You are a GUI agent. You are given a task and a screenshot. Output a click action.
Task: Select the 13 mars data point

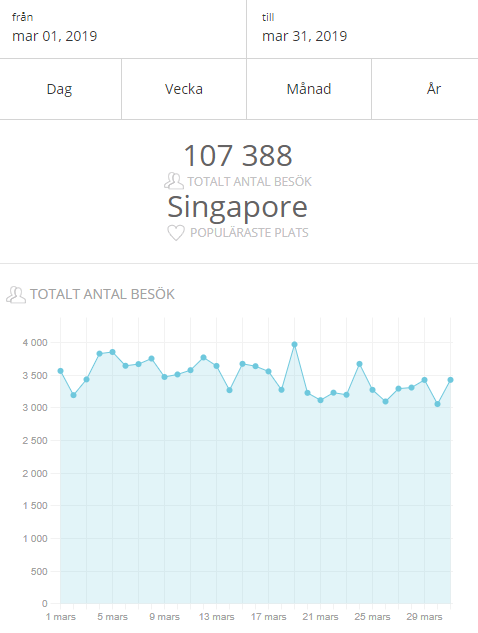coord(216,366)
